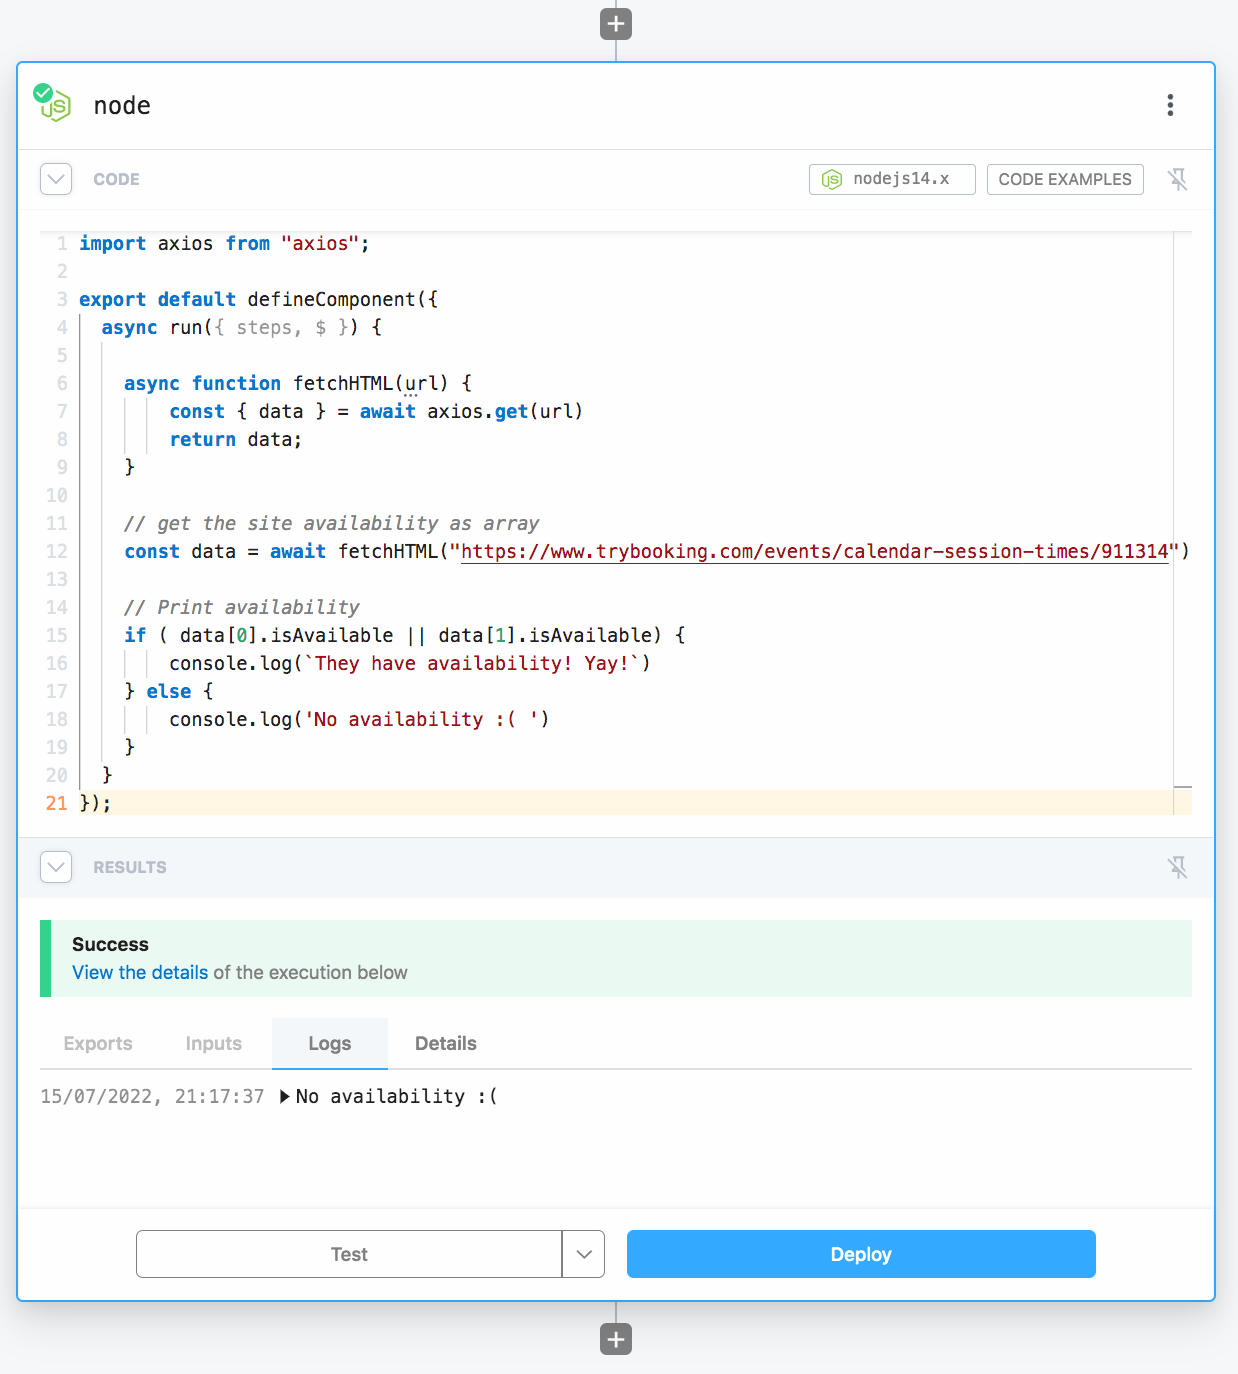
Task: Click the fetchHTML function declaration
Action: pyautogui.click(x=298, y=383)
